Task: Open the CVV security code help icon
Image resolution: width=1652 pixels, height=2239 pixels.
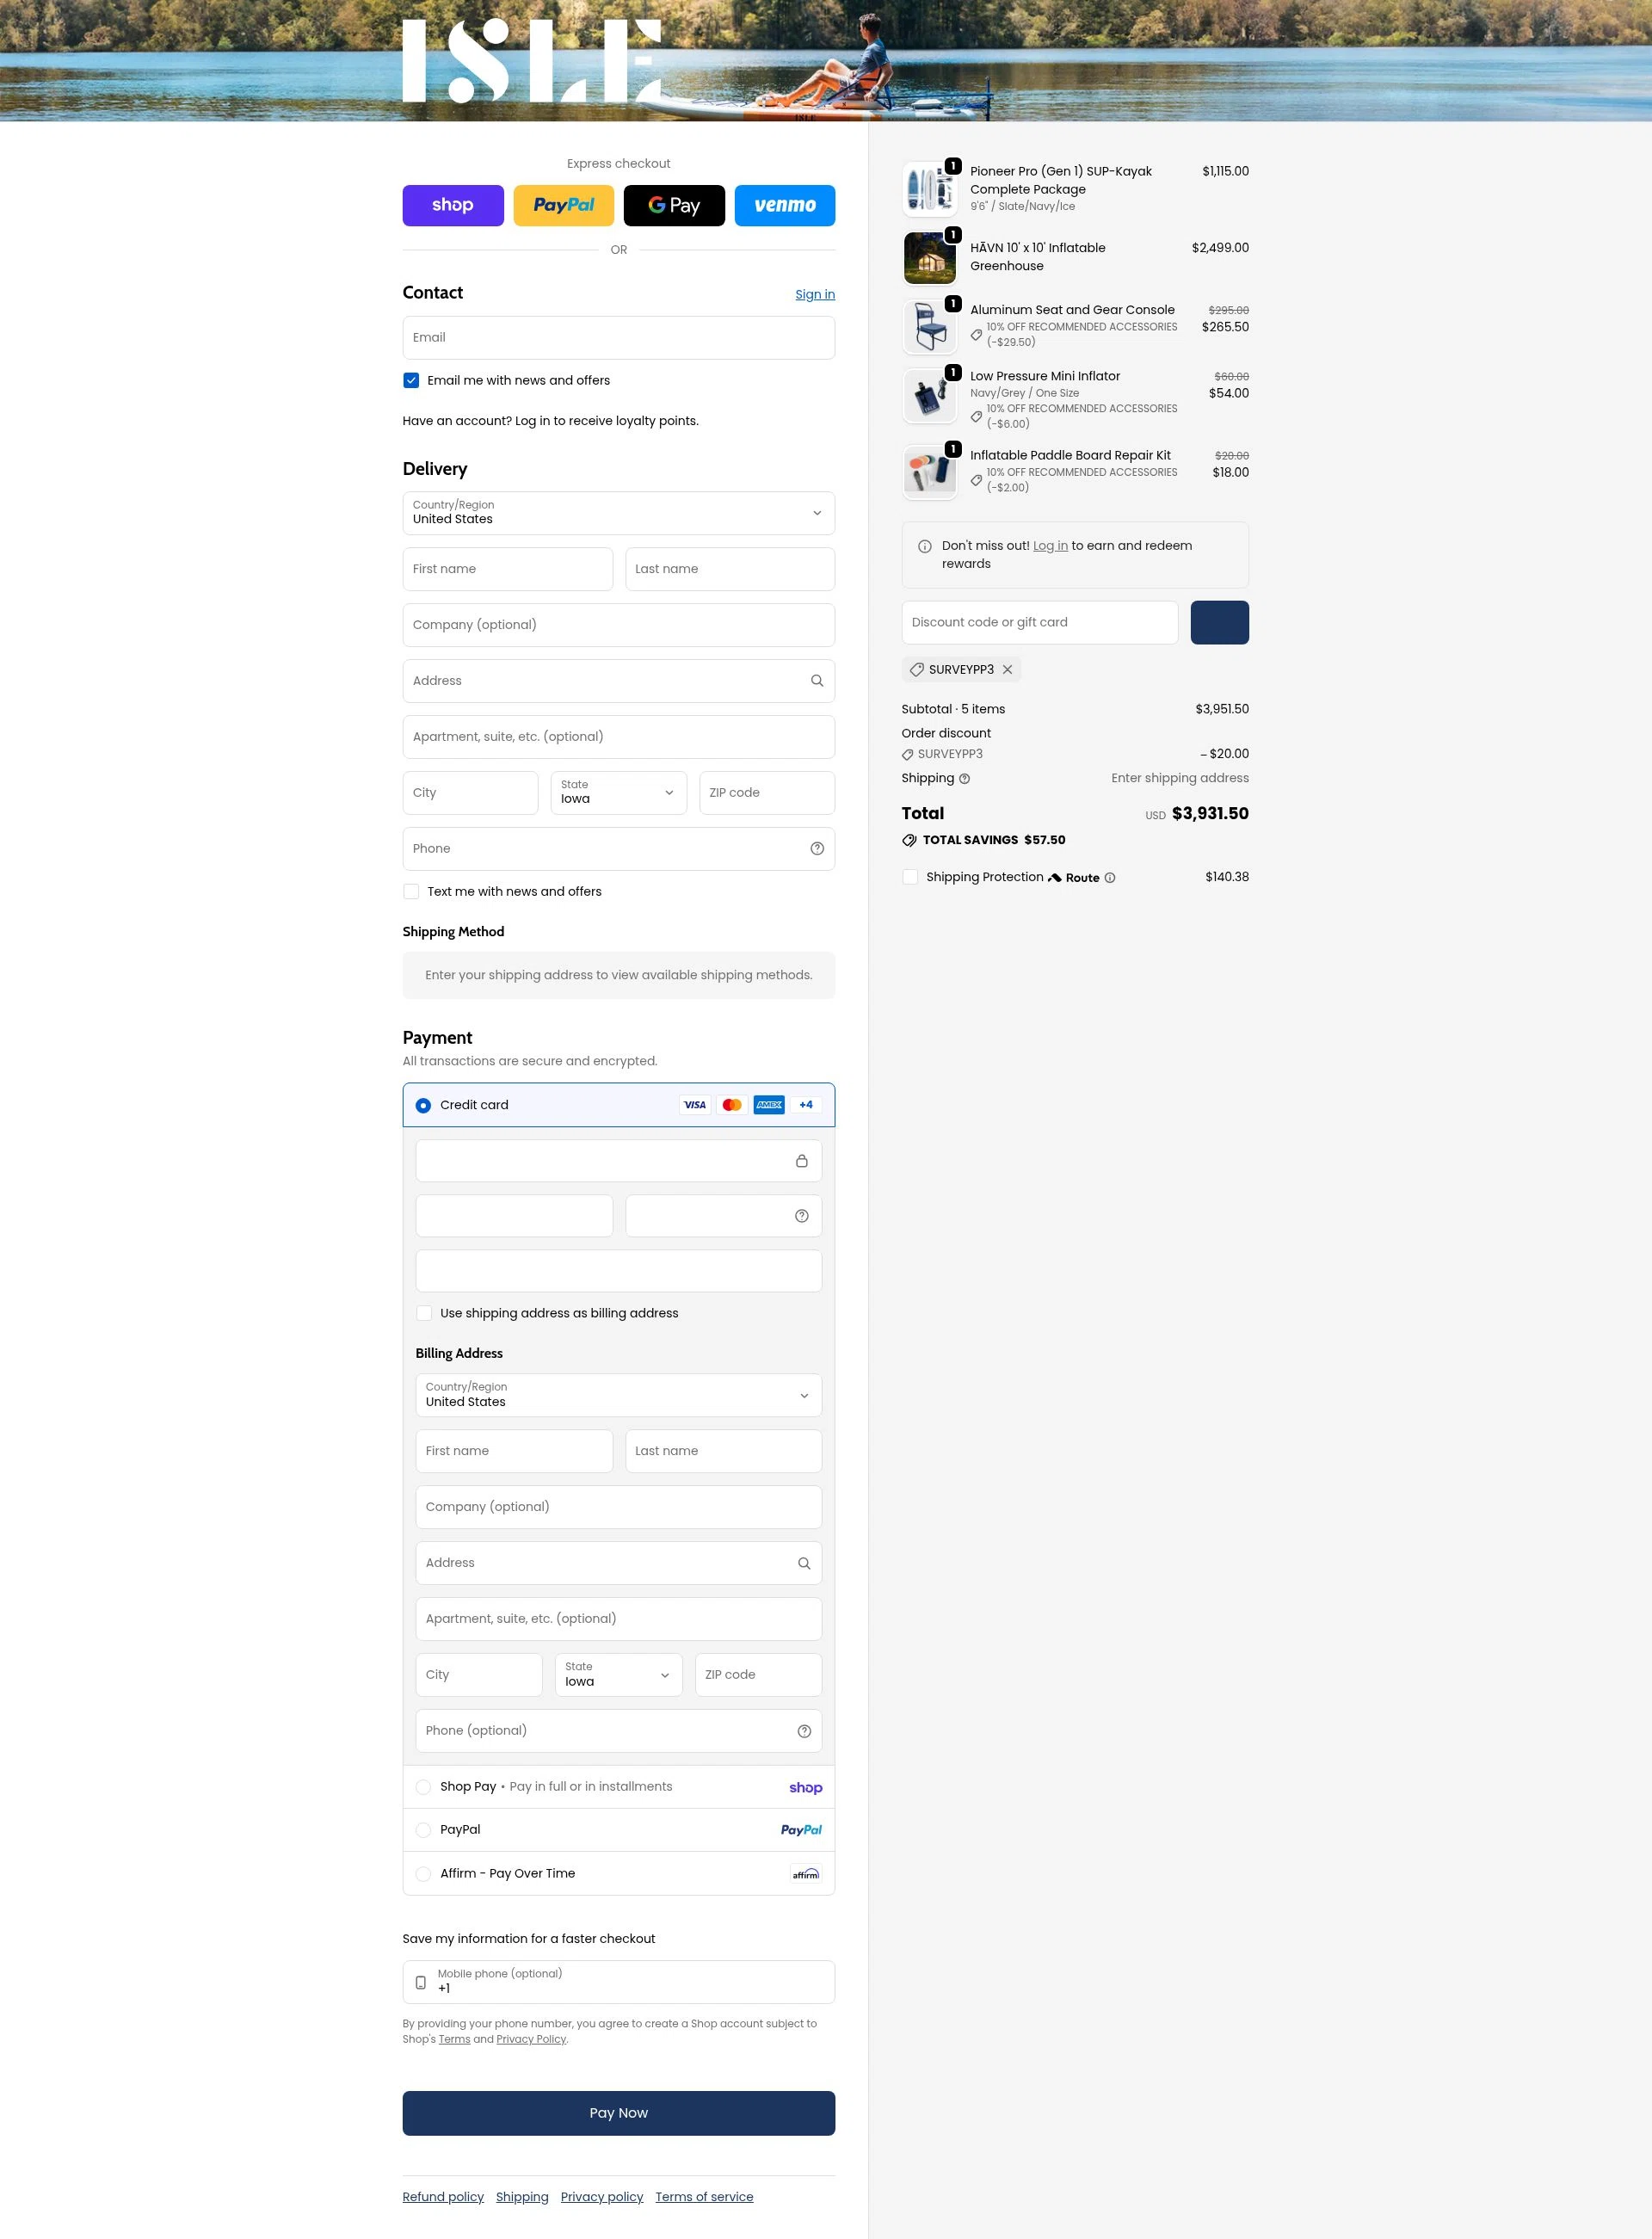Action: [802, 1215]
